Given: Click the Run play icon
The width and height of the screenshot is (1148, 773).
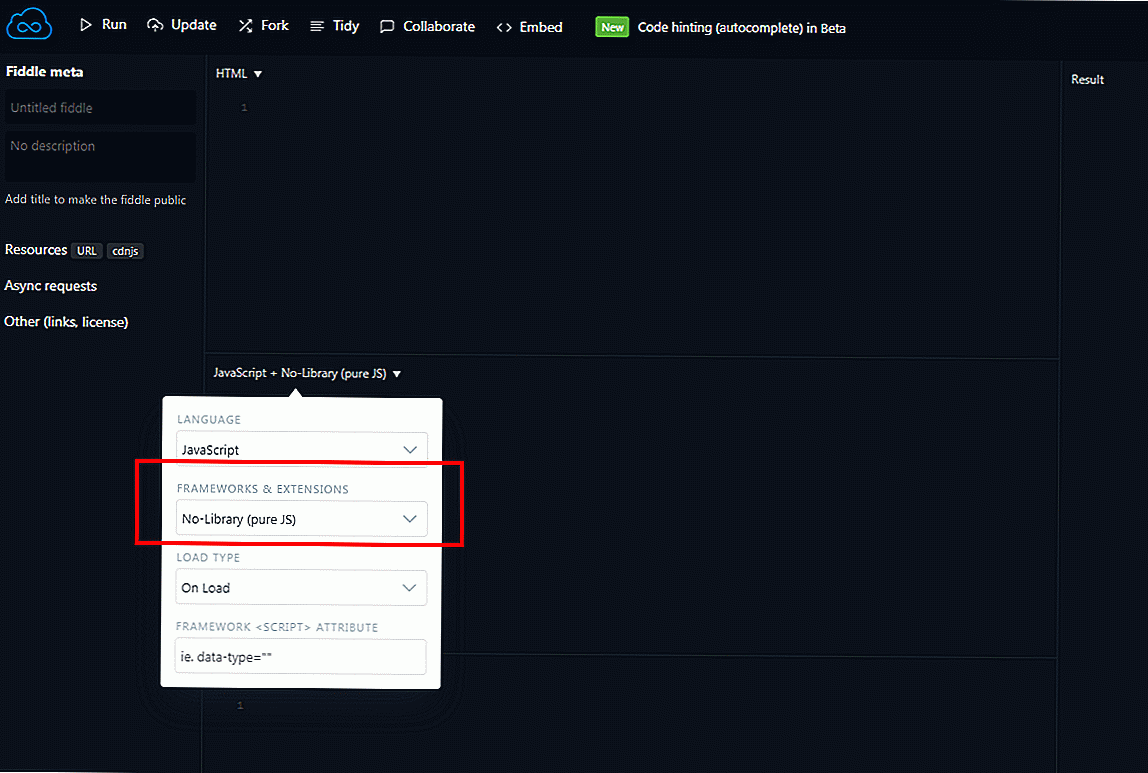Looking at the screenshot, I should [86, 25].
